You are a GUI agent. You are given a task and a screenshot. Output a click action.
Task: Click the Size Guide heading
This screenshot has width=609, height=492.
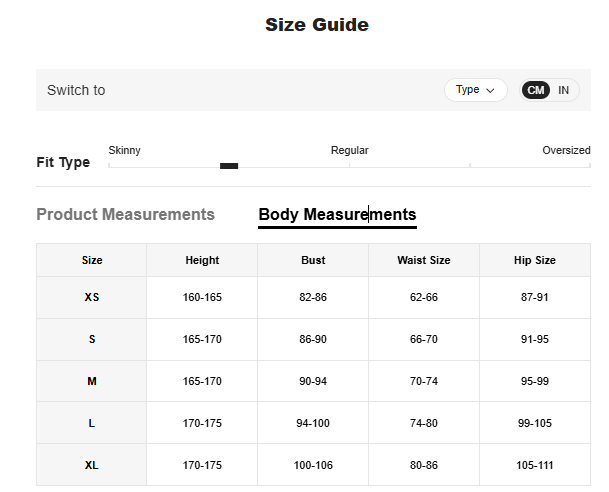pyautogui.click(x=316, y=25)
